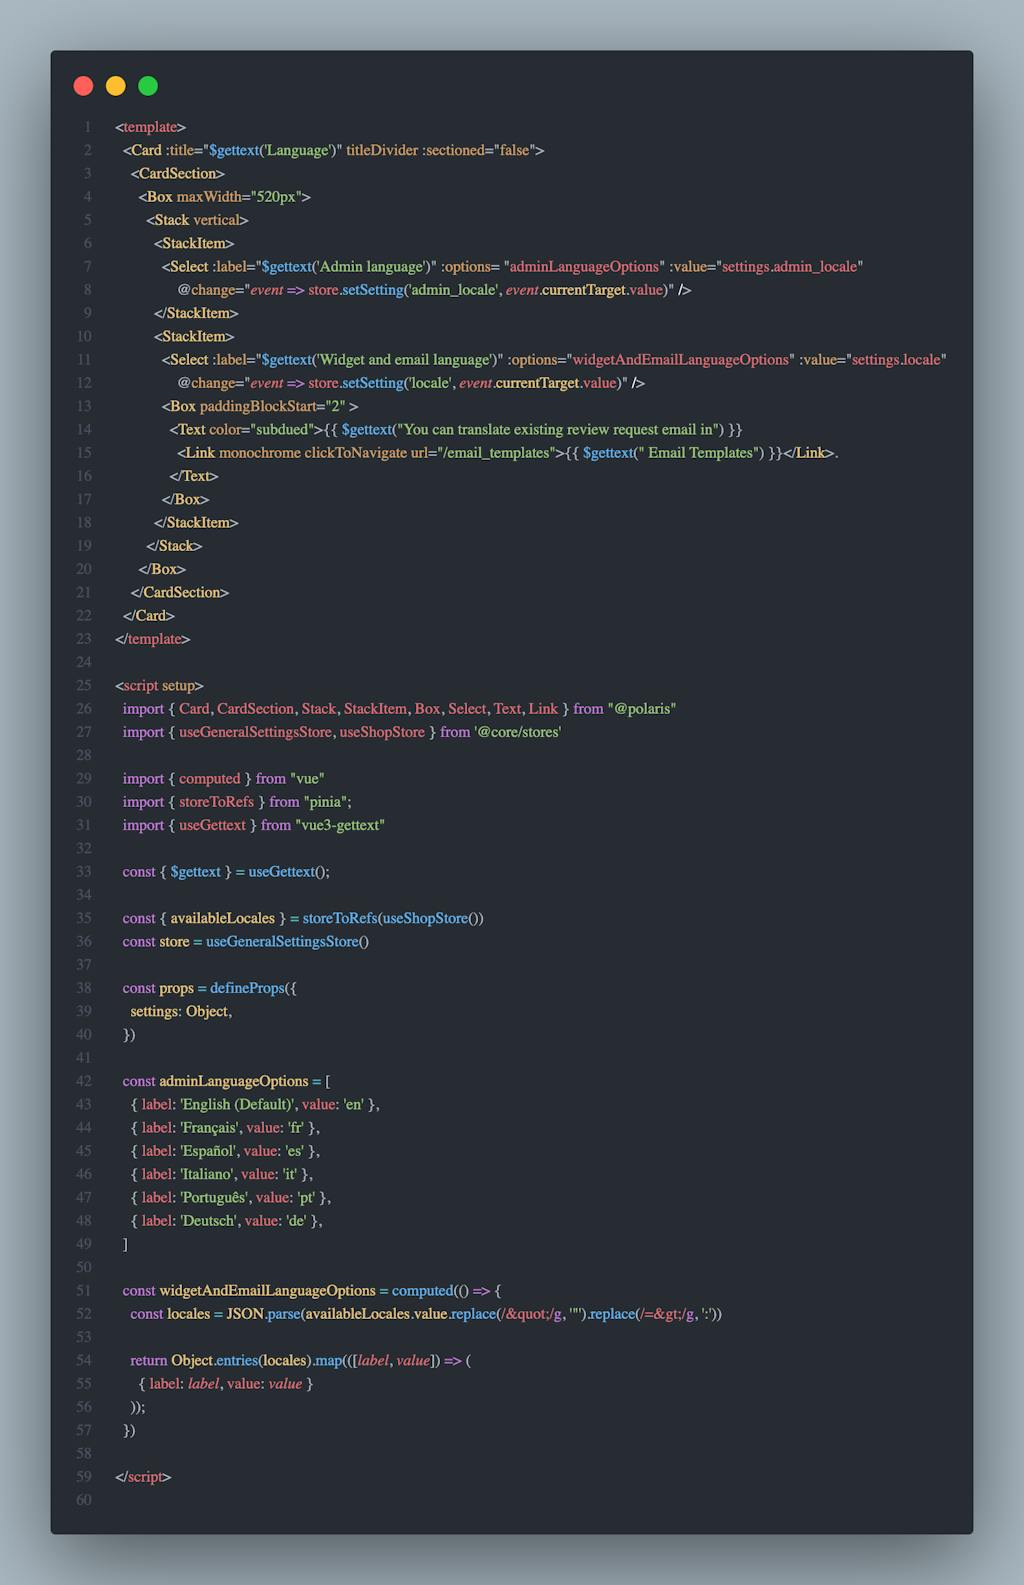
Task: Click the "/email_templates" url string
Action: click(x=497, y=453)
